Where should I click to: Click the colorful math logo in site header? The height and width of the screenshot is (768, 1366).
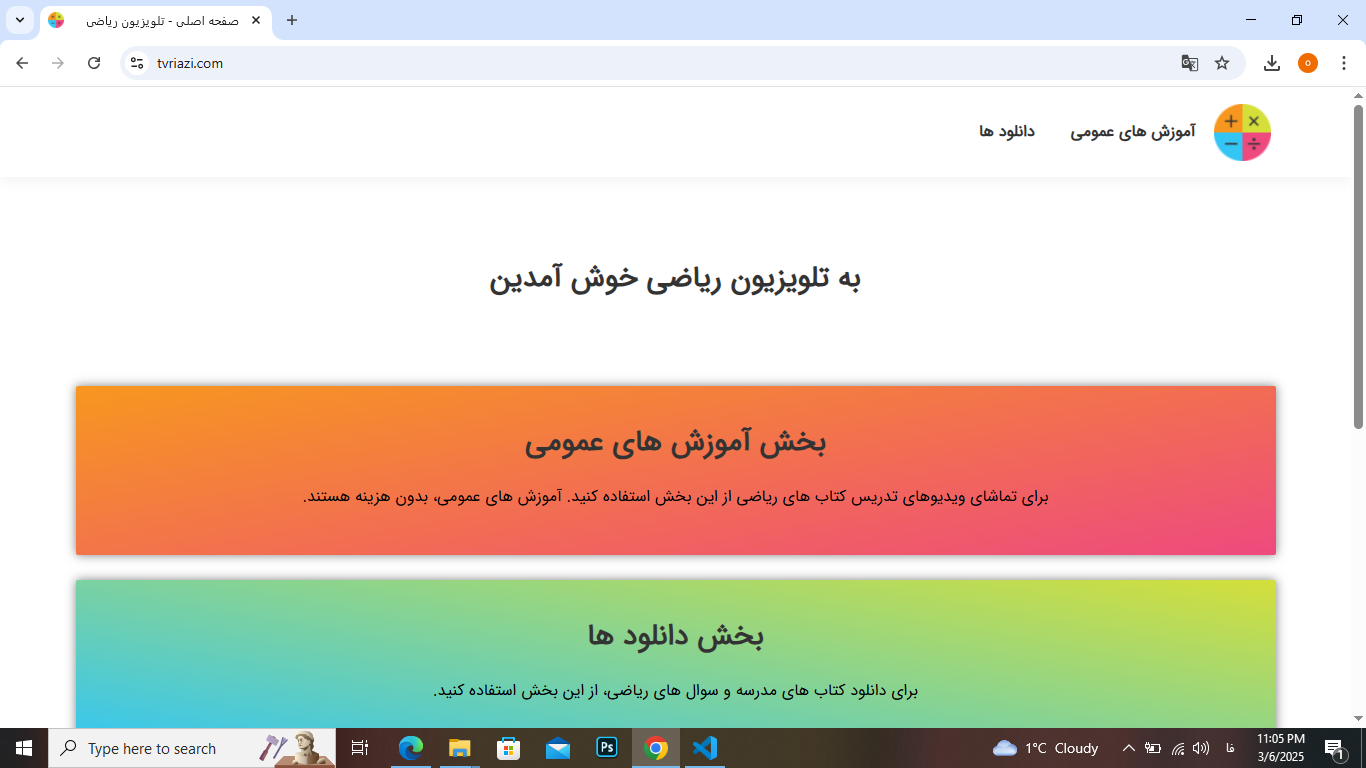tap(1242, 132)
